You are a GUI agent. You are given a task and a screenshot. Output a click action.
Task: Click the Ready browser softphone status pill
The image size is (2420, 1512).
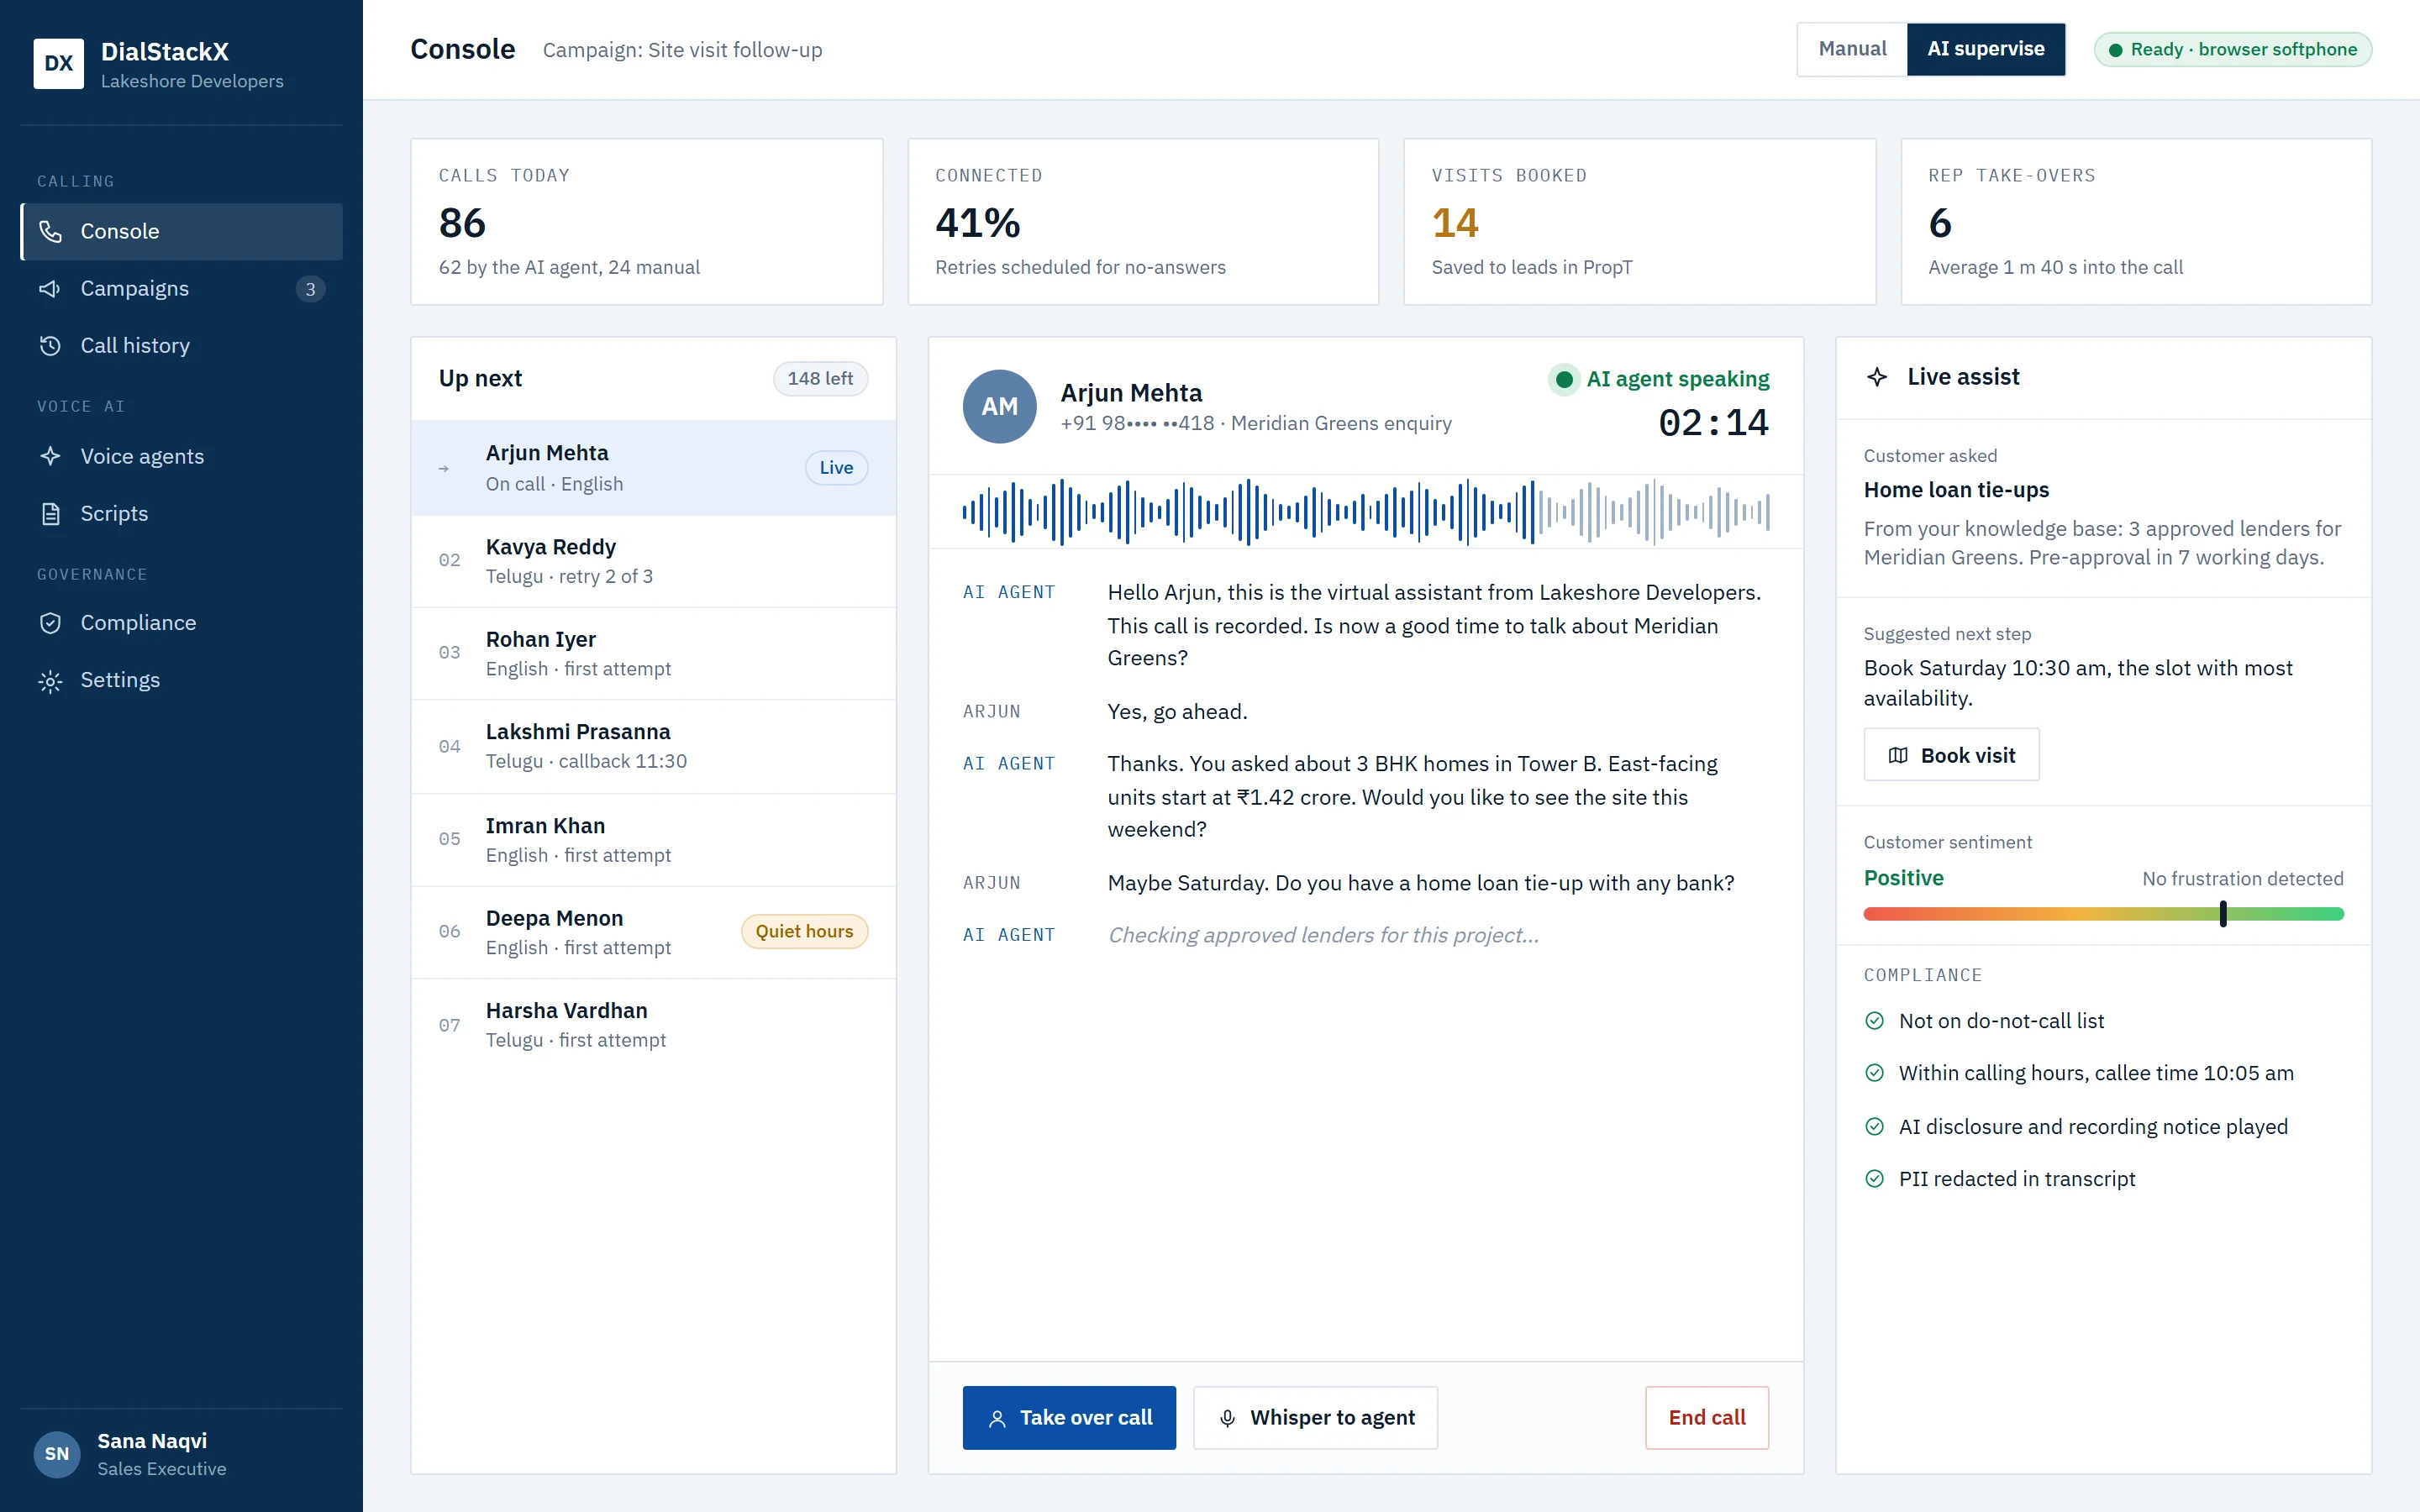(x=2233, y=50)
